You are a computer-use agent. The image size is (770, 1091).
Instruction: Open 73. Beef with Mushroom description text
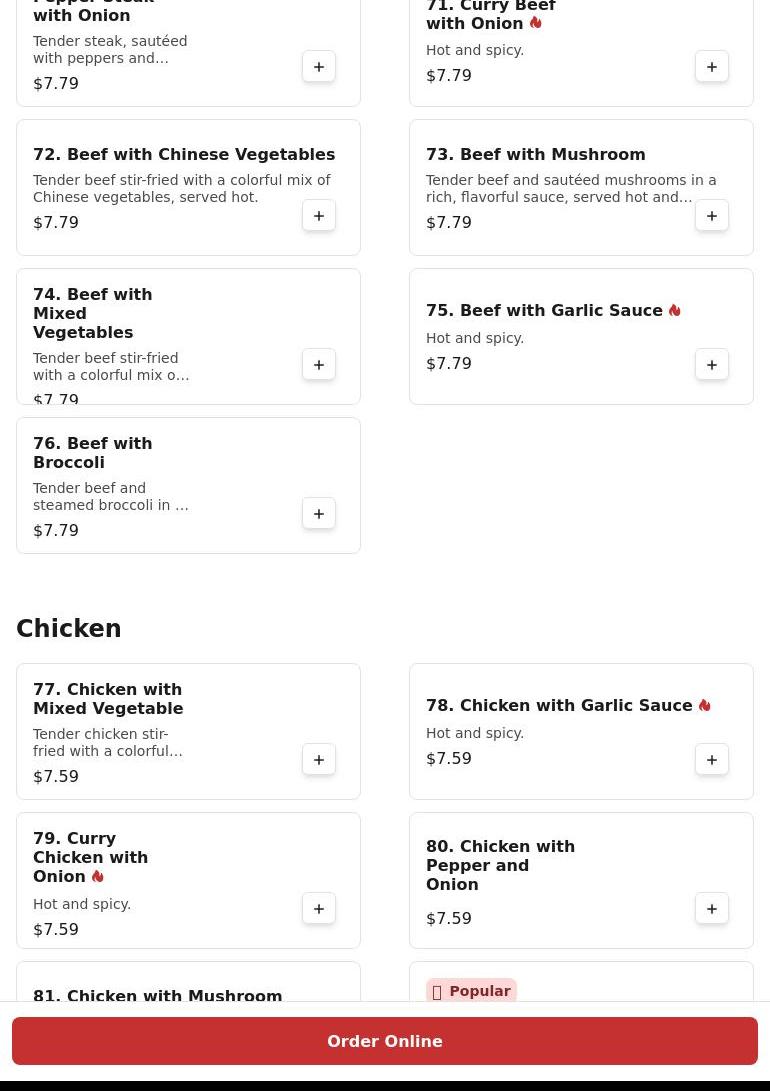click(x=570, y=189)
